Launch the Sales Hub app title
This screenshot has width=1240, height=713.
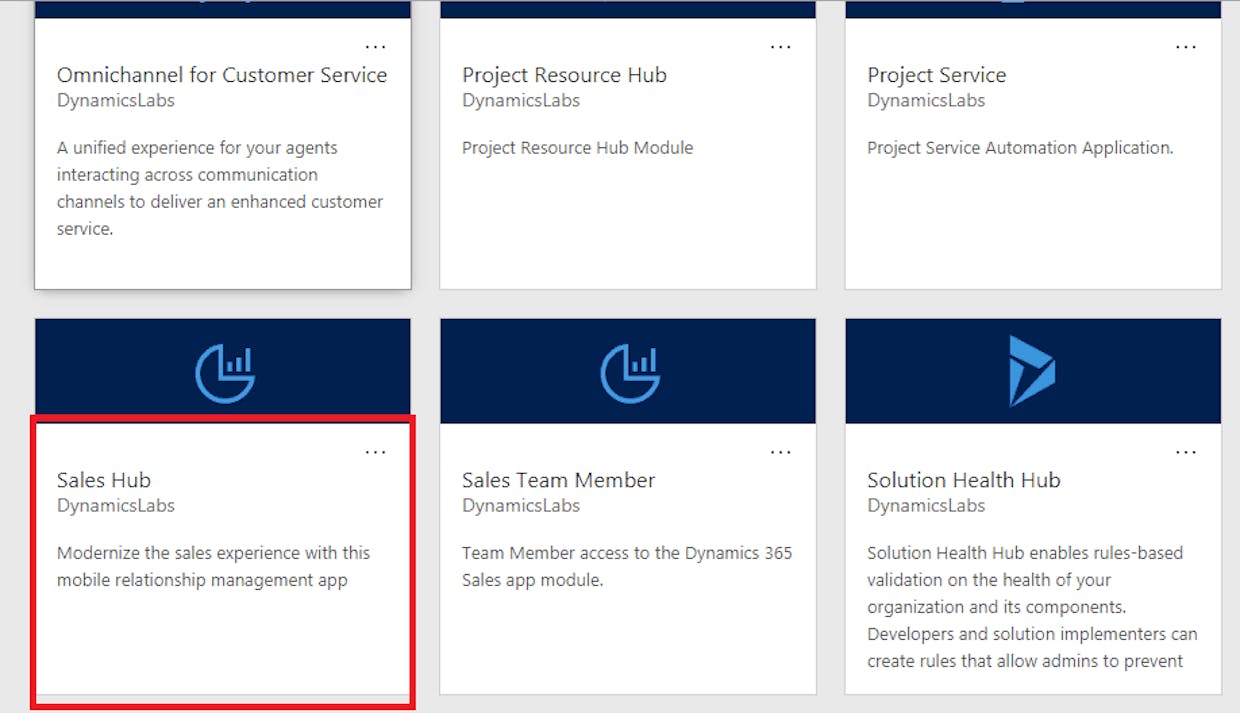click(104, 480)
